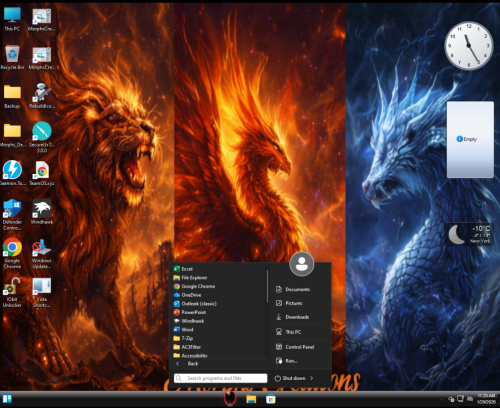Select the IObit Unlocker desktop shortcut
500x408 pixels.
coord(12,292)
